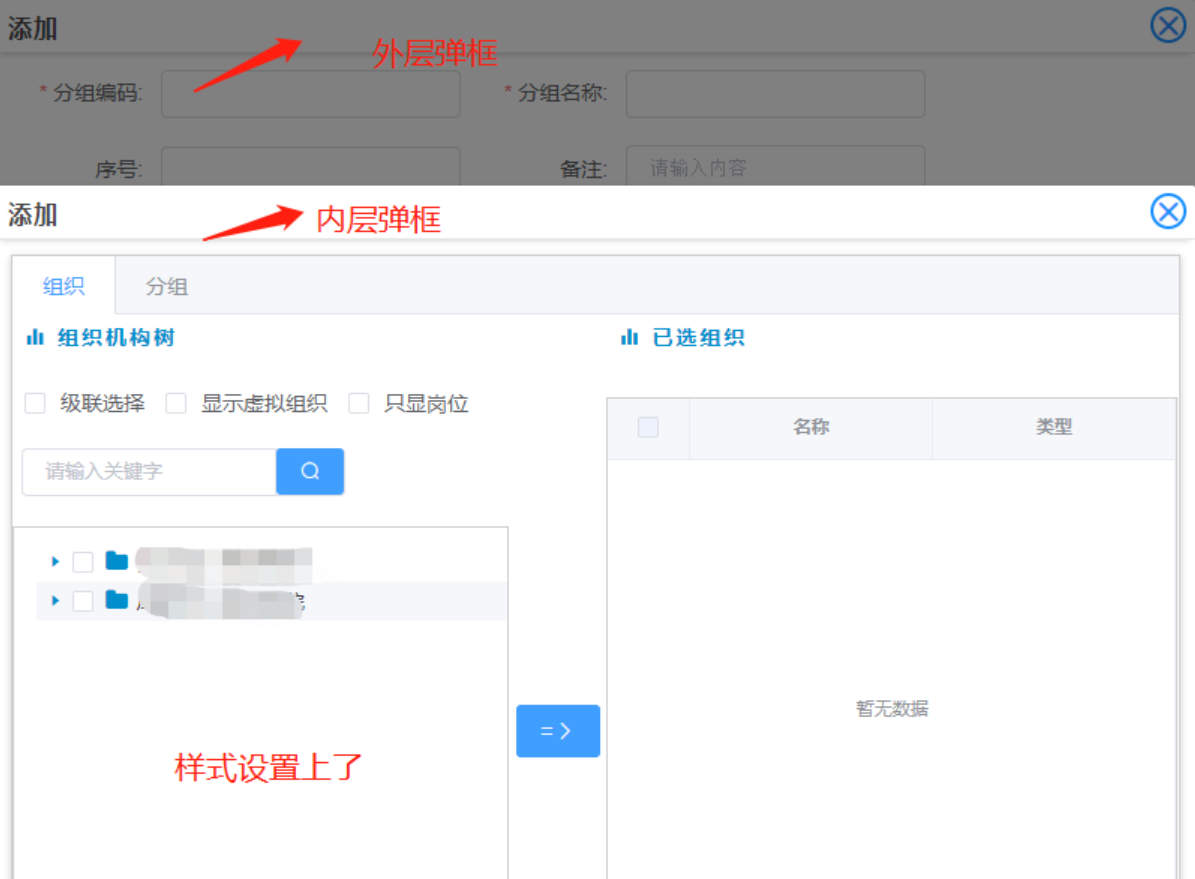This screenshot has width=1195, height=879.
Task: Click the folder icon on the first tree node
Action: (x=116, y=561)
